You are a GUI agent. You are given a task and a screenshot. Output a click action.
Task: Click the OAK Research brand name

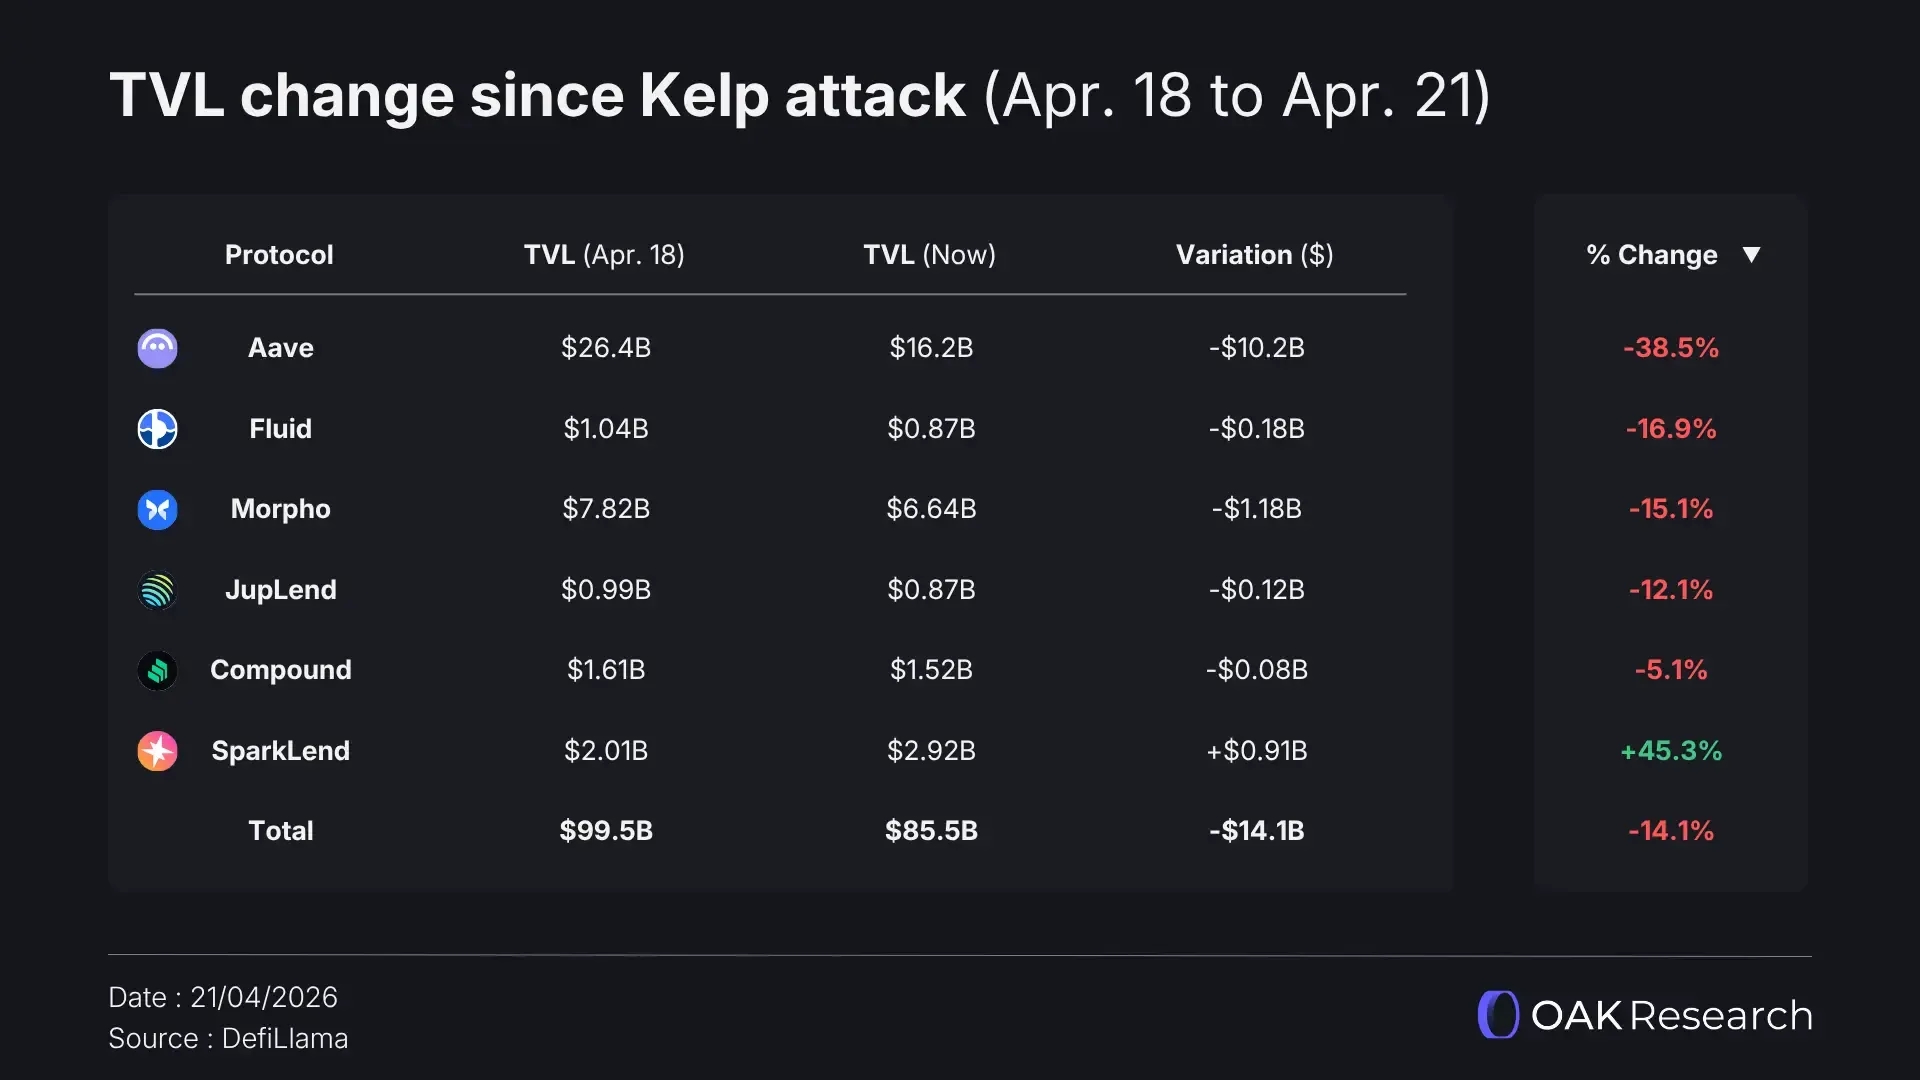click(x=1671, y=1015)
